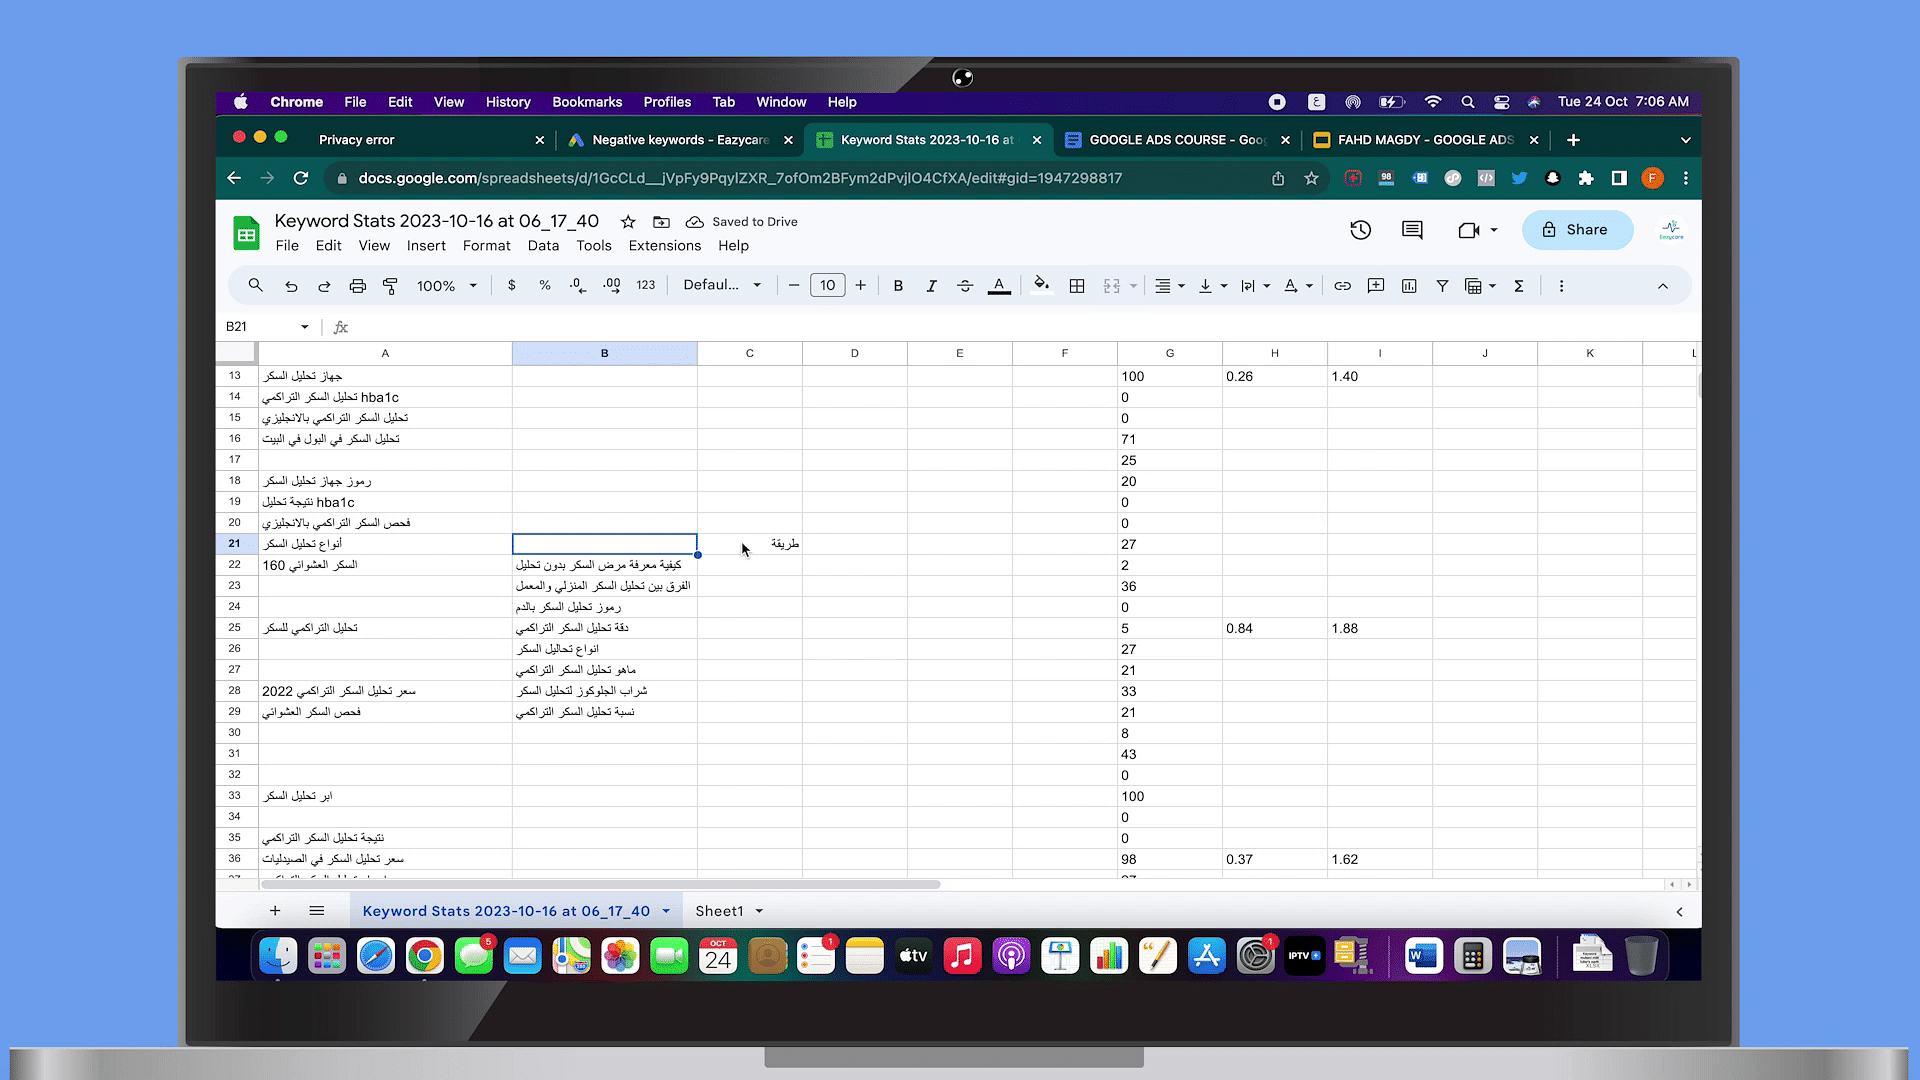The height and width of the screenshot is (1080, 1920).
Task: Open the comments history icon
Action: 1412,230
